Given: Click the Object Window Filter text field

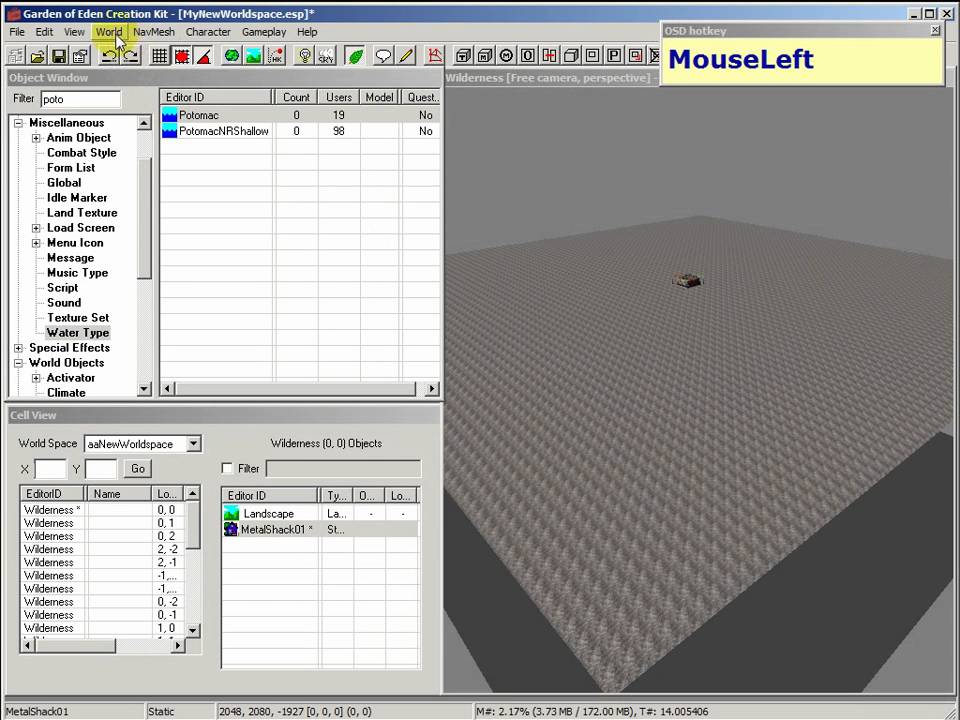Looking at the screenshot, I should click(81, 99).
